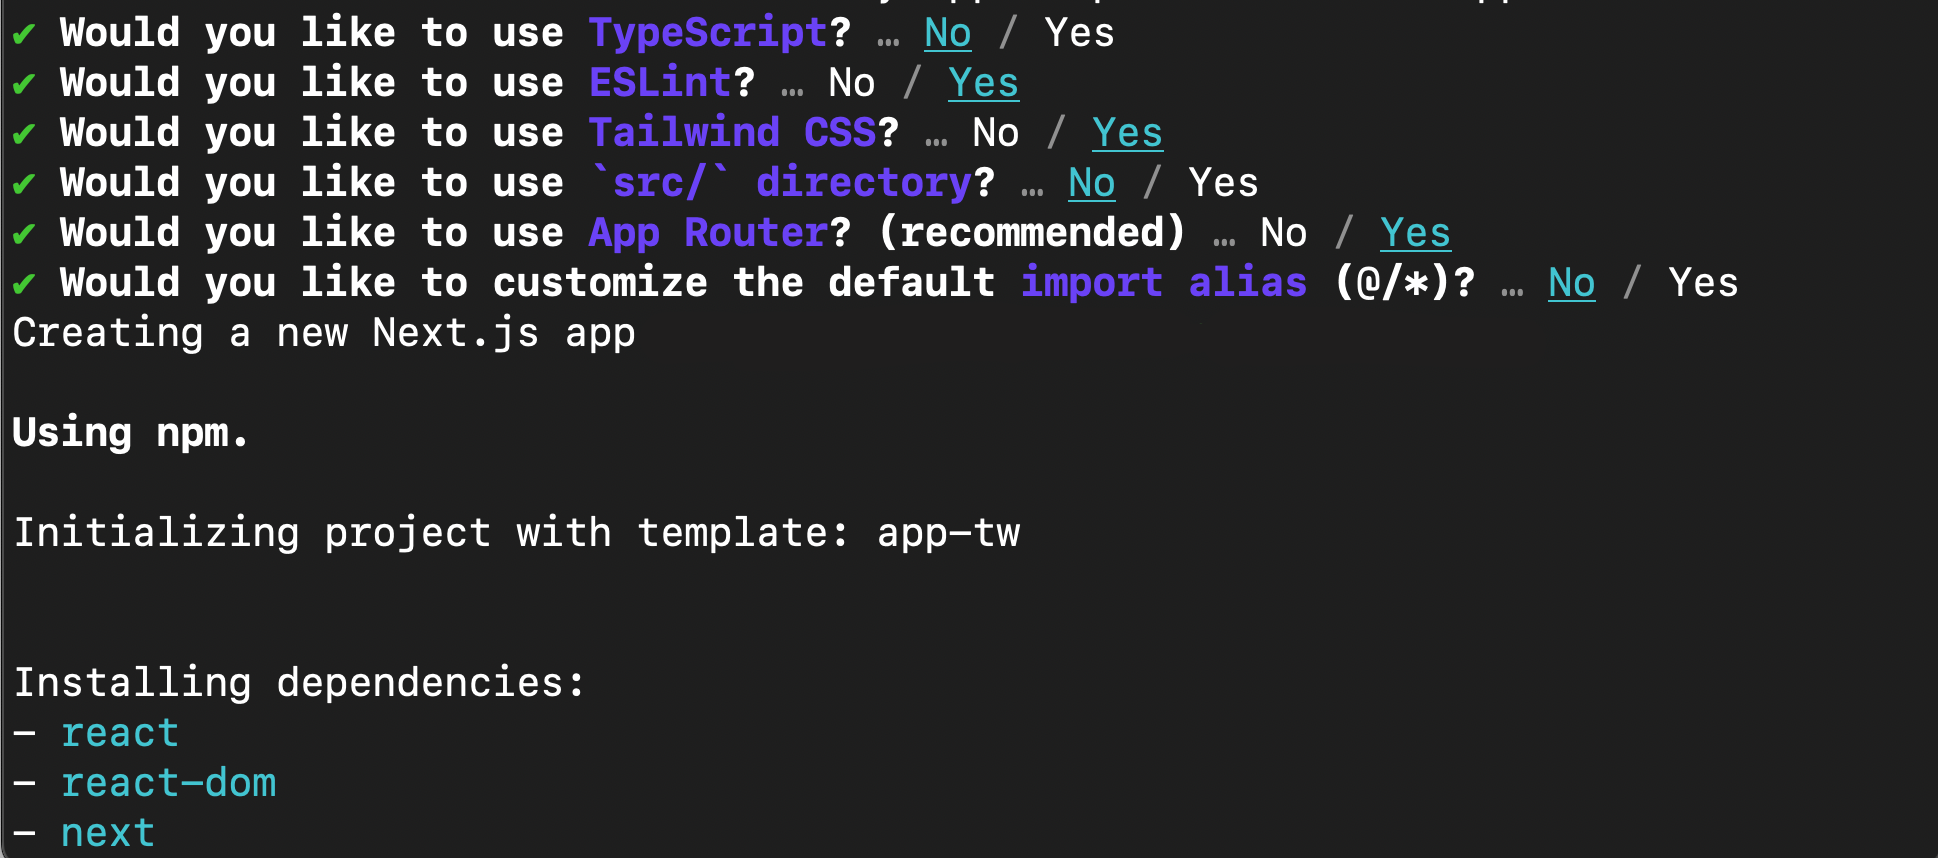Choose the No option for App Router
The width and height of the screenshot is (1938, 858).
click(x=1283, y=234)
